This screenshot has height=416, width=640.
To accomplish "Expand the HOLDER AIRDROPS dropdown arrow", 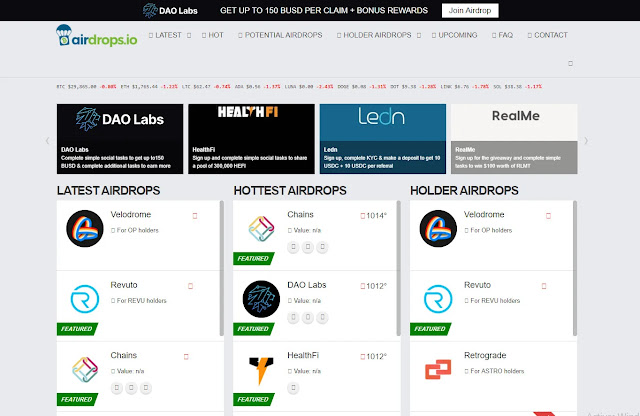I will tap(419, 36).
